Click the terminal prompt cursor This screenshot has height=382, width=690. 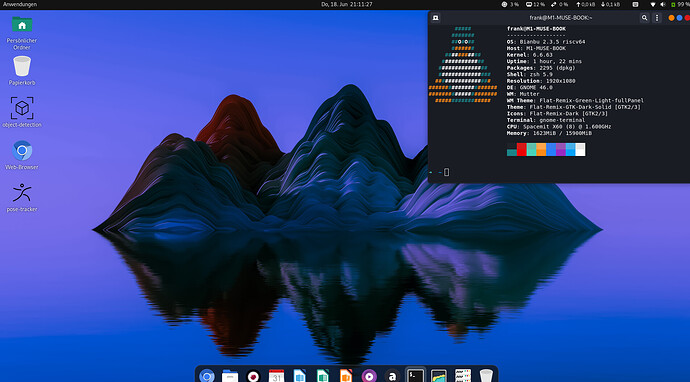[447, 172]
